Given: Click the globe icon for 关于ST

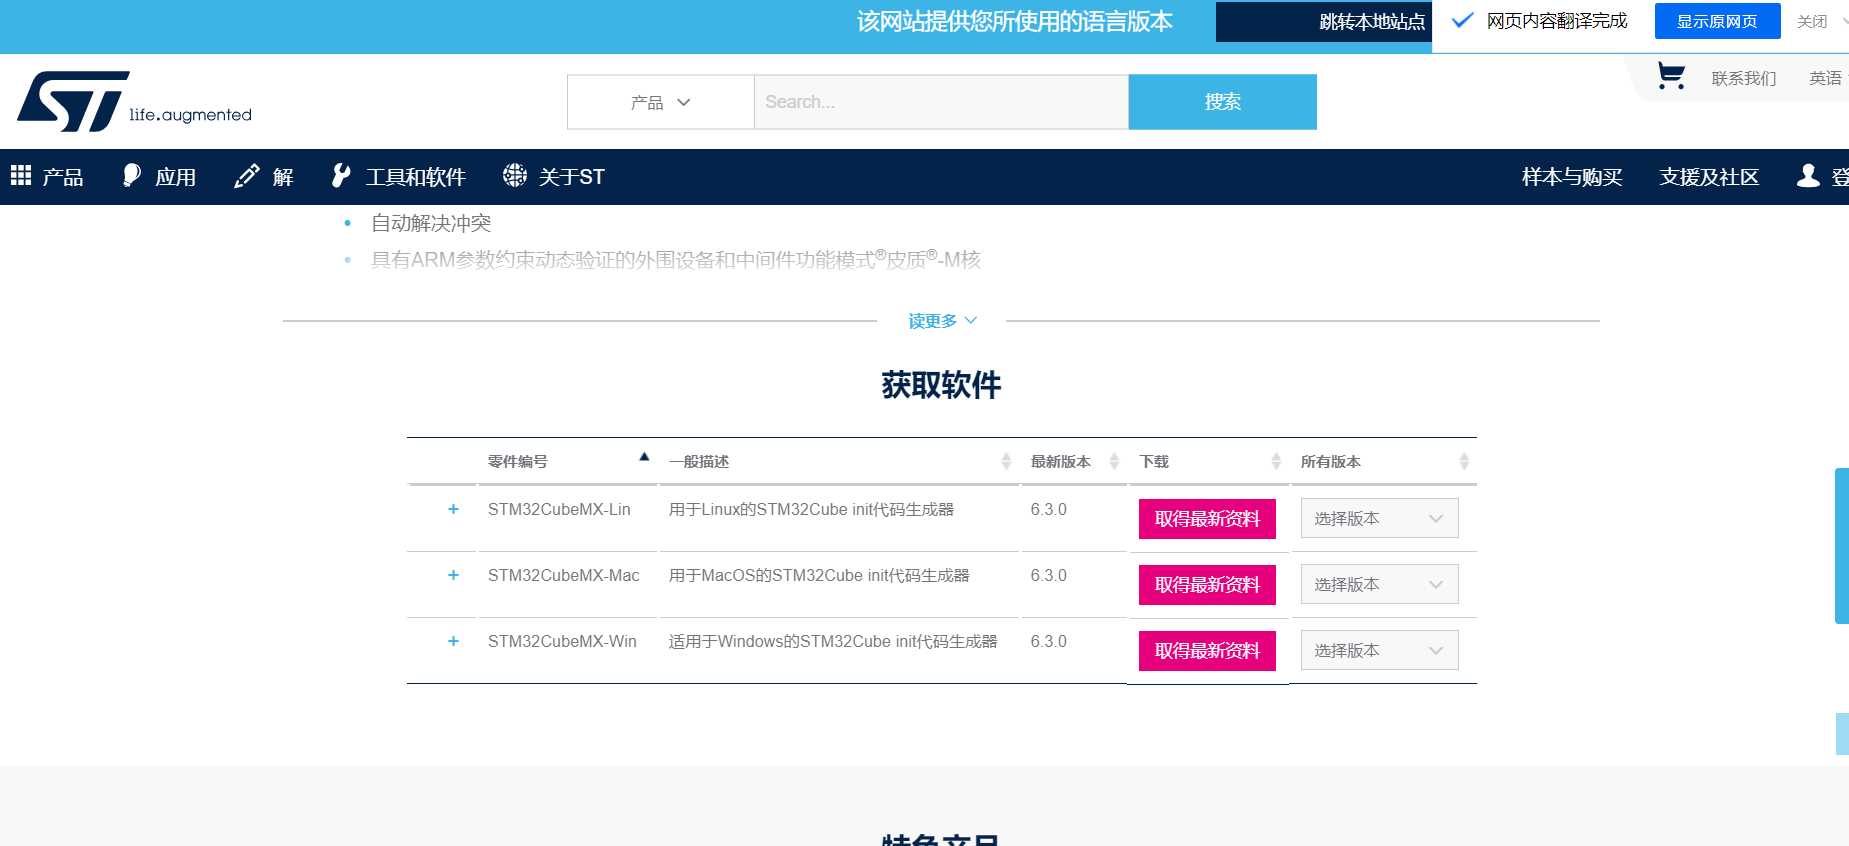Looking at the screenshot, I should (x=515, y=176).
